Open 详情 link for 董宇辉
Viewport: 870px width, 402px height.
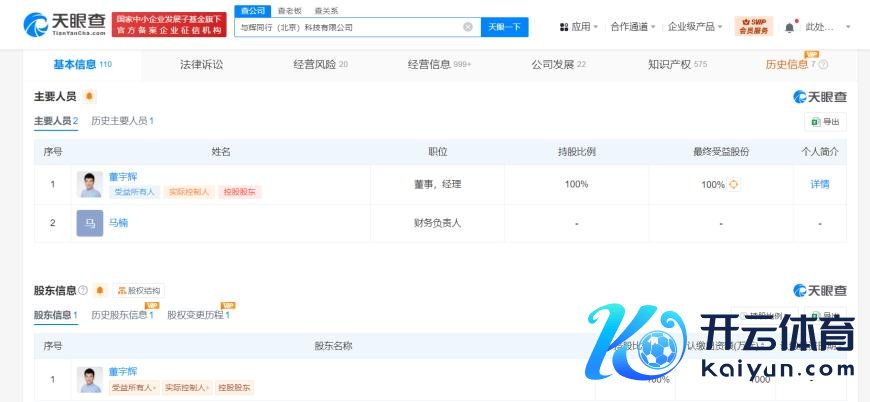[819, 184]
